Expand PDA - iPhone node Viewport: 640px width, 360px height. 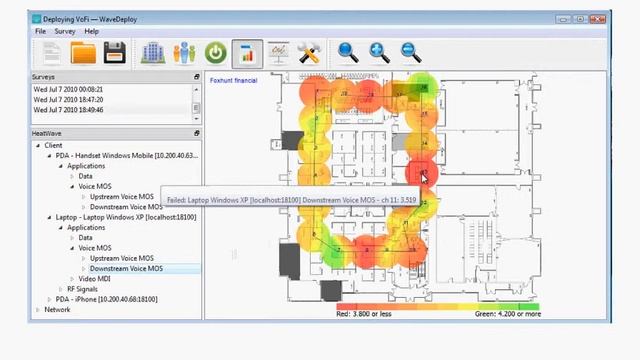[49, 299]
